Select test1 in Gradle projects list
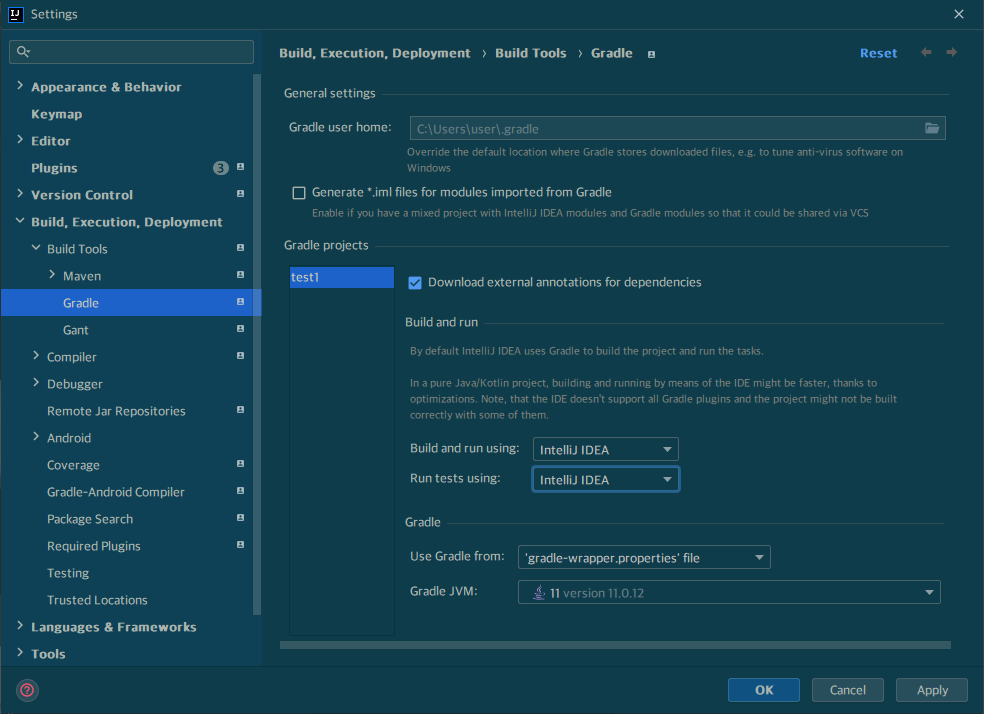Screen dimensions: 984x714 [x=341, y=277]
